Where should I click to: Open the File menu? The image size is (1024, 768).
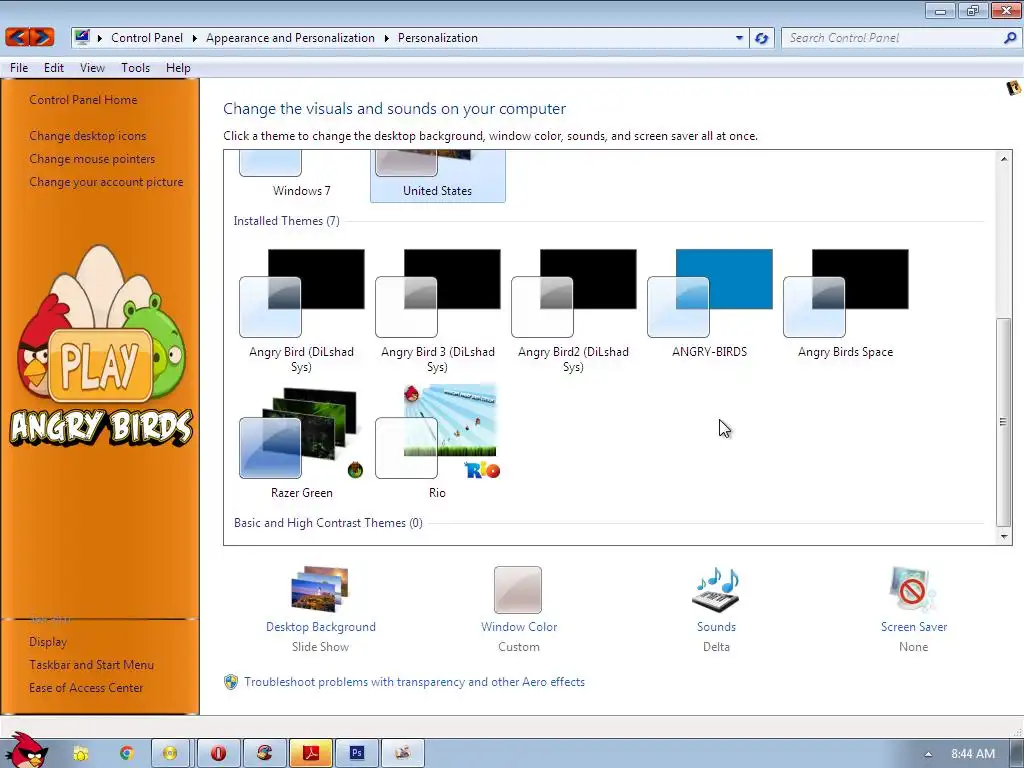19,68
